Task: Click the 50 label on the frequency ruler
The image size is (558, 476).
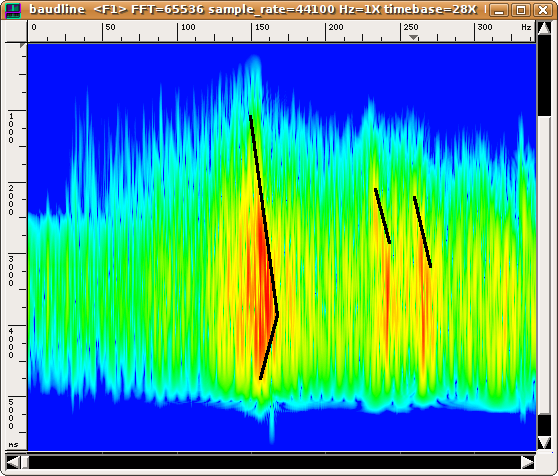Action: (x=111, y=27)
